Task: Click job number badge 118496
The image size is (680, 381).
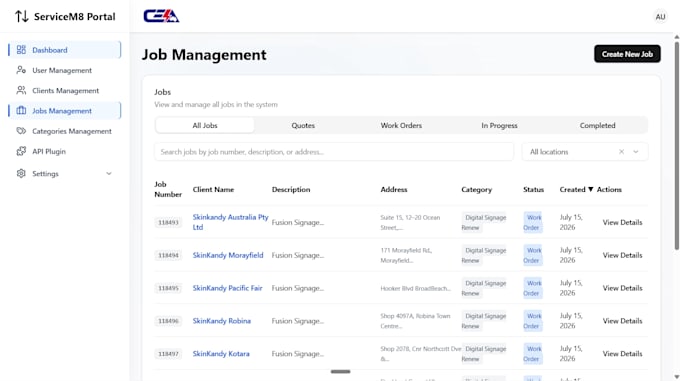Action: coord(168,321)
